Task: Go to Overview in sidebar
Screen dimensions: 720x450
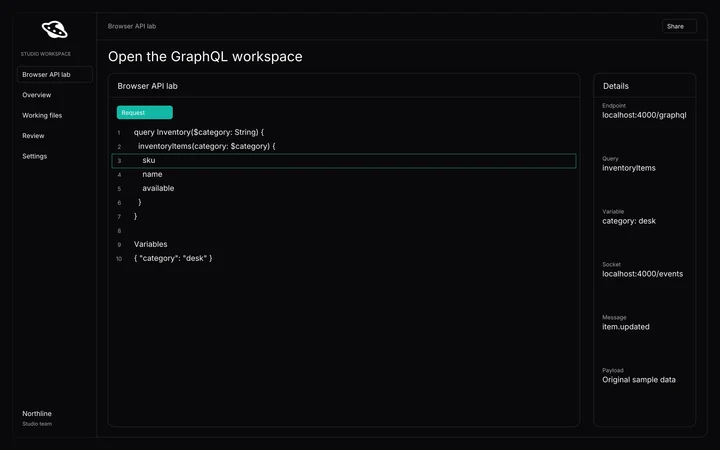Action: point(37,95)
